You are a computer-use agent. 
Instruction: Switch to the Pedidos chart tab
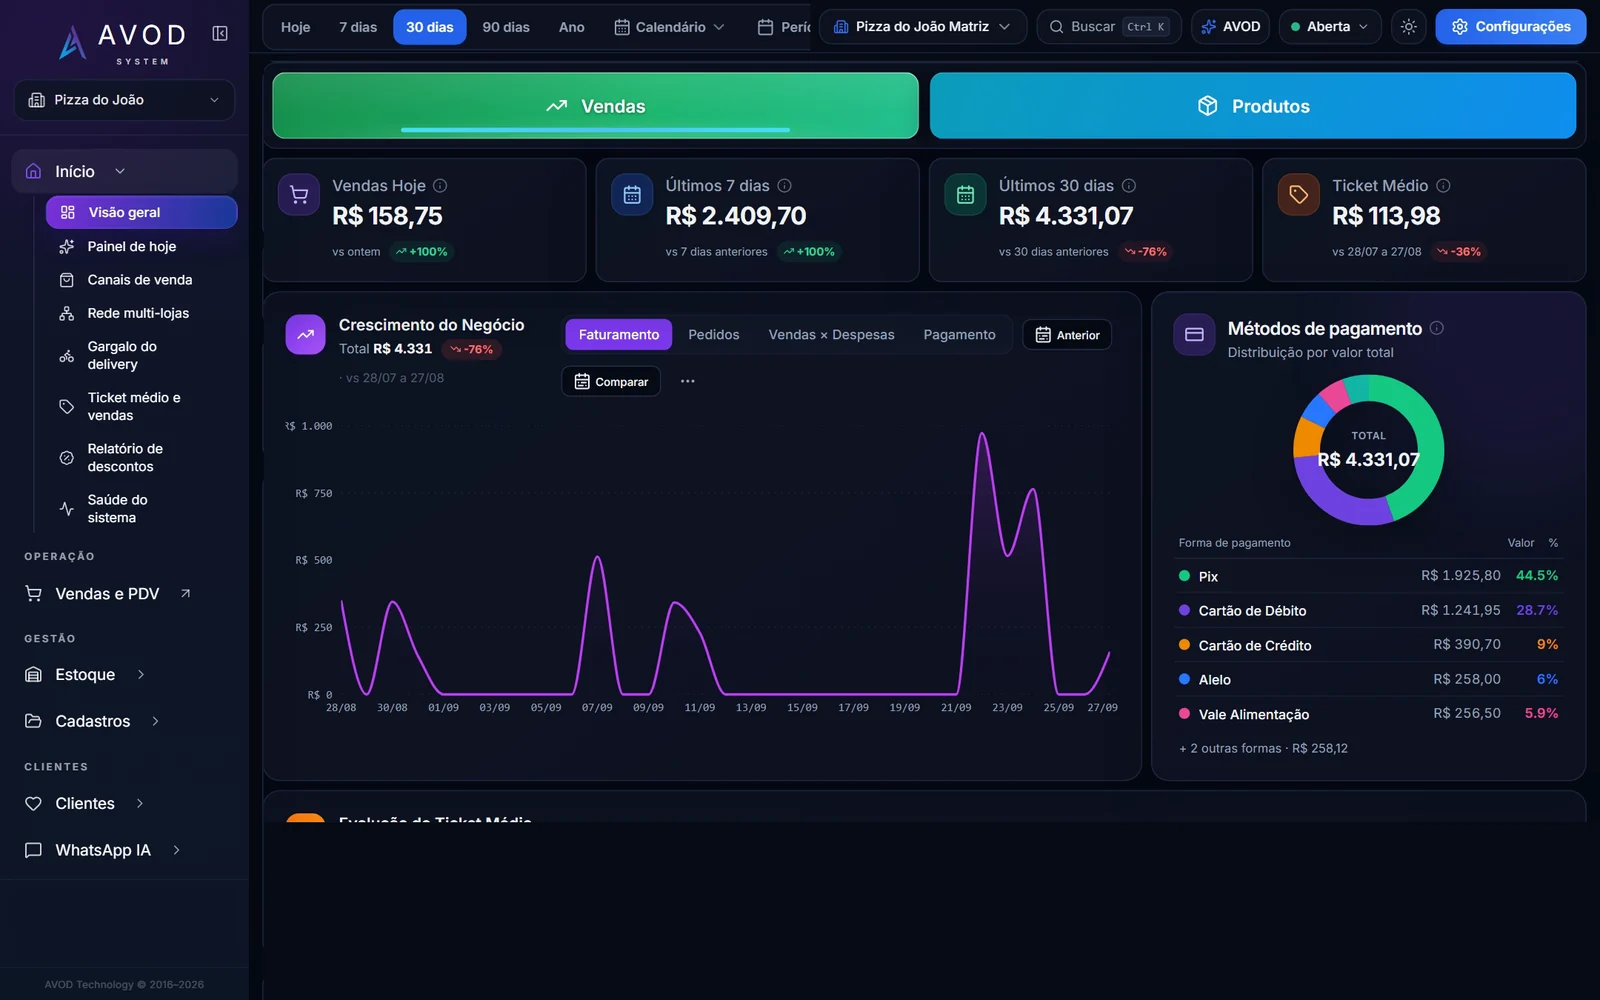pyautogui.click(x=714, y=335)
